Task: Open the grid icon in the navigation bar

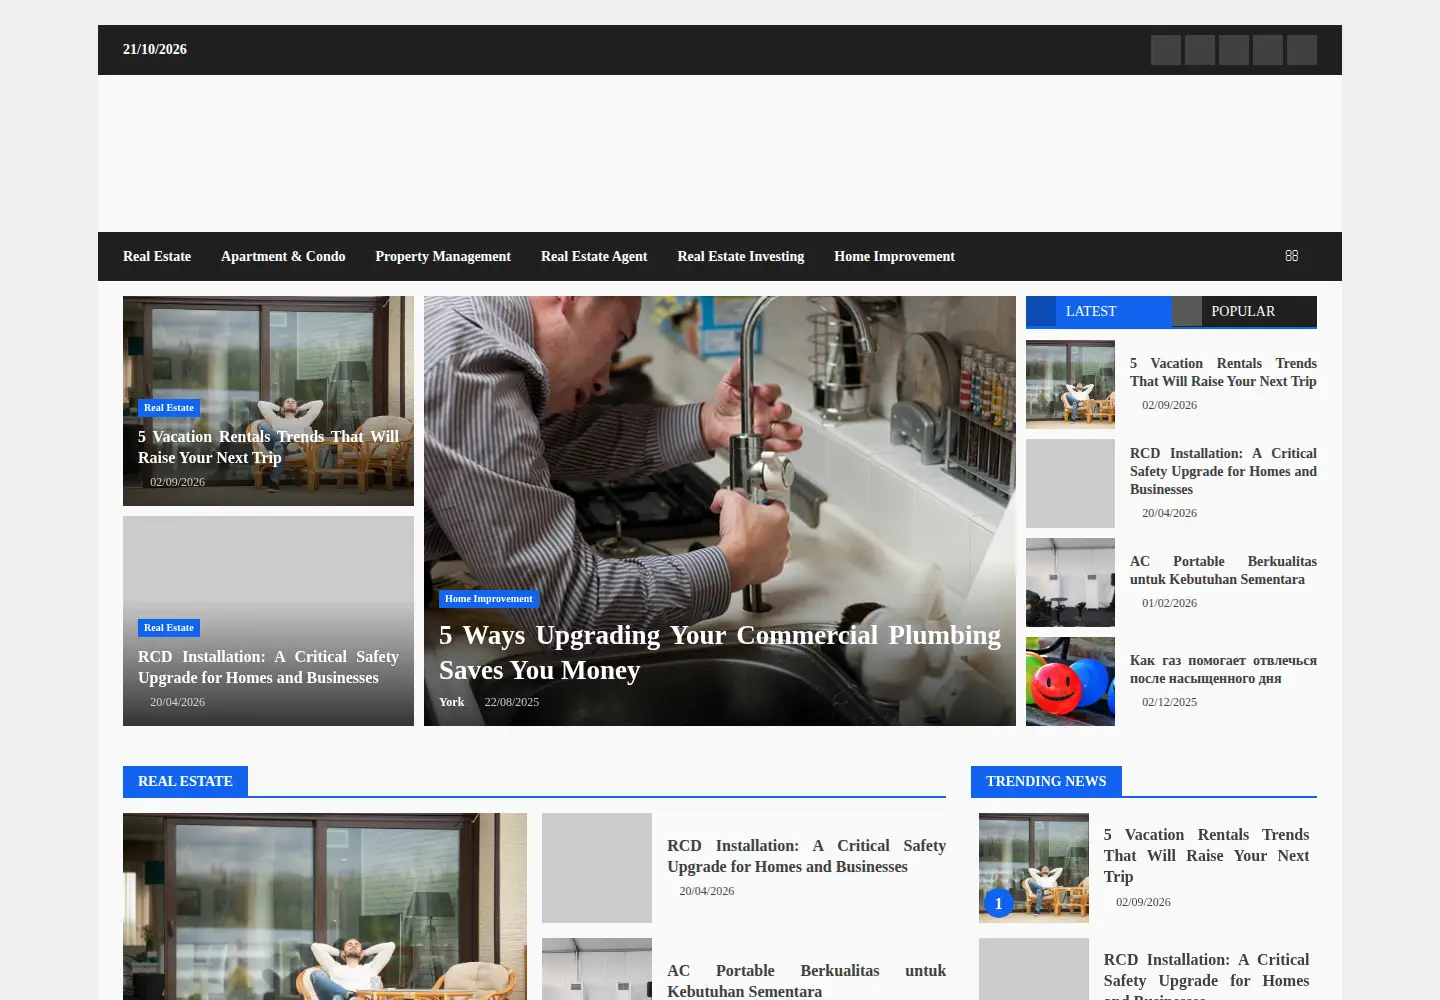Action: [1291, 256]
